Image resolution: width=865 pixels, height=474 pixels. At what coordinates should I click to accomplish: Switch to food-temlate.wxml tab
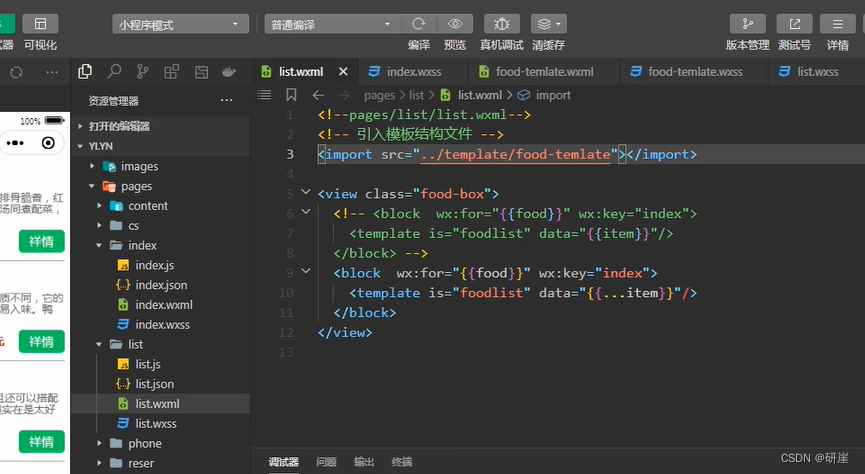tap(544, 72)
